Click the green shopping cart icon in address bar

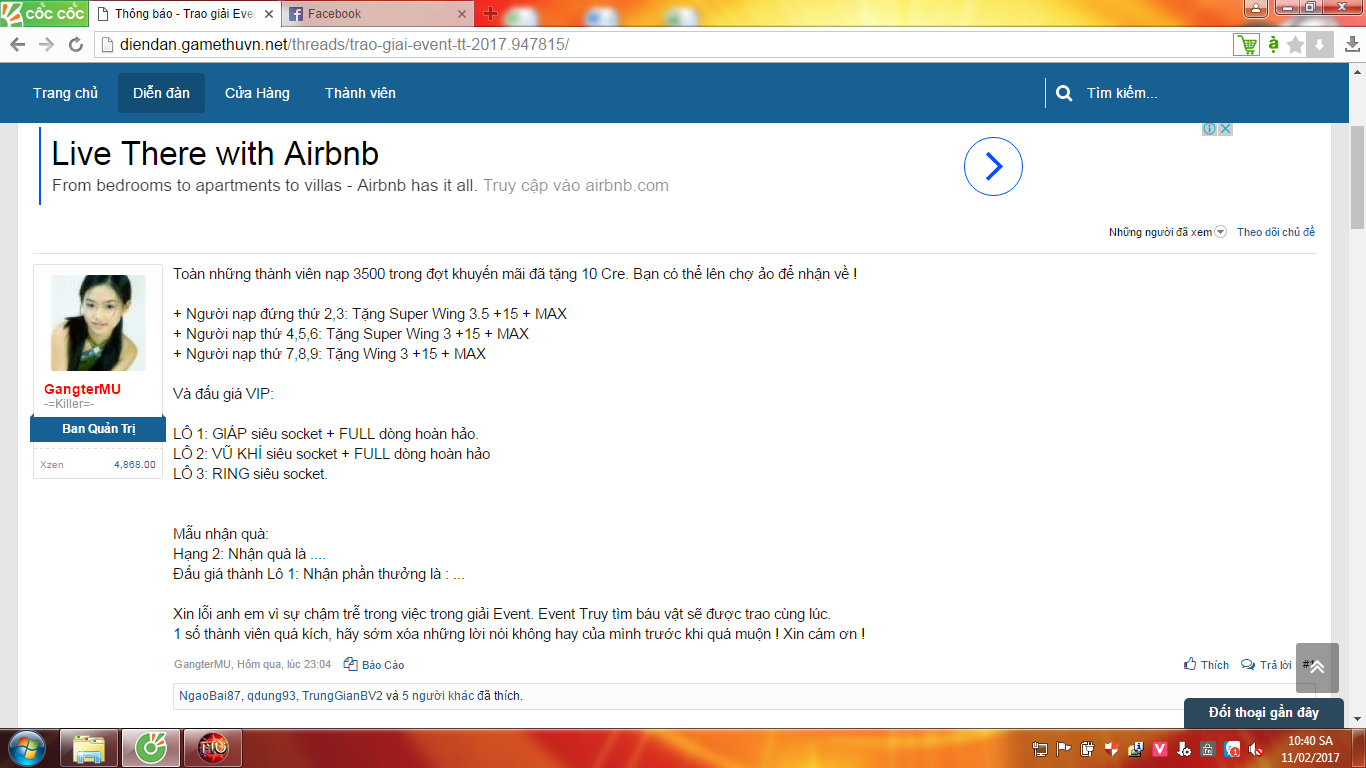pyautogui.click(x=1246, y=44)
